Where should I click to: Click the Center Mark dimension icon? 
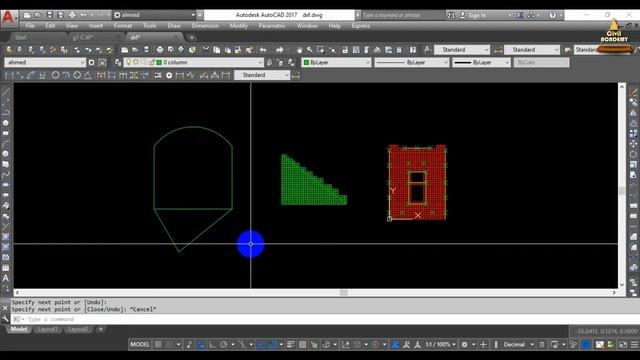169,76
